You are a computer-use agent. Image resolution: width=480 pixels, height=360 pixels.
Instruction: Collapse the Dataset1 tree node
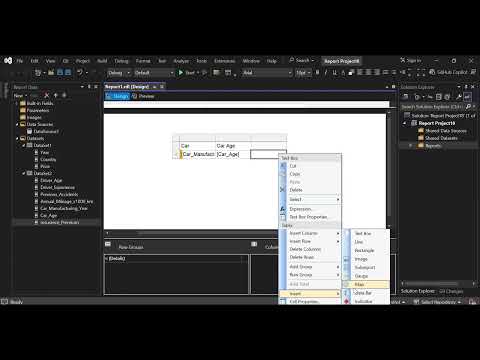pyautogui.click(x=24, y=145)
